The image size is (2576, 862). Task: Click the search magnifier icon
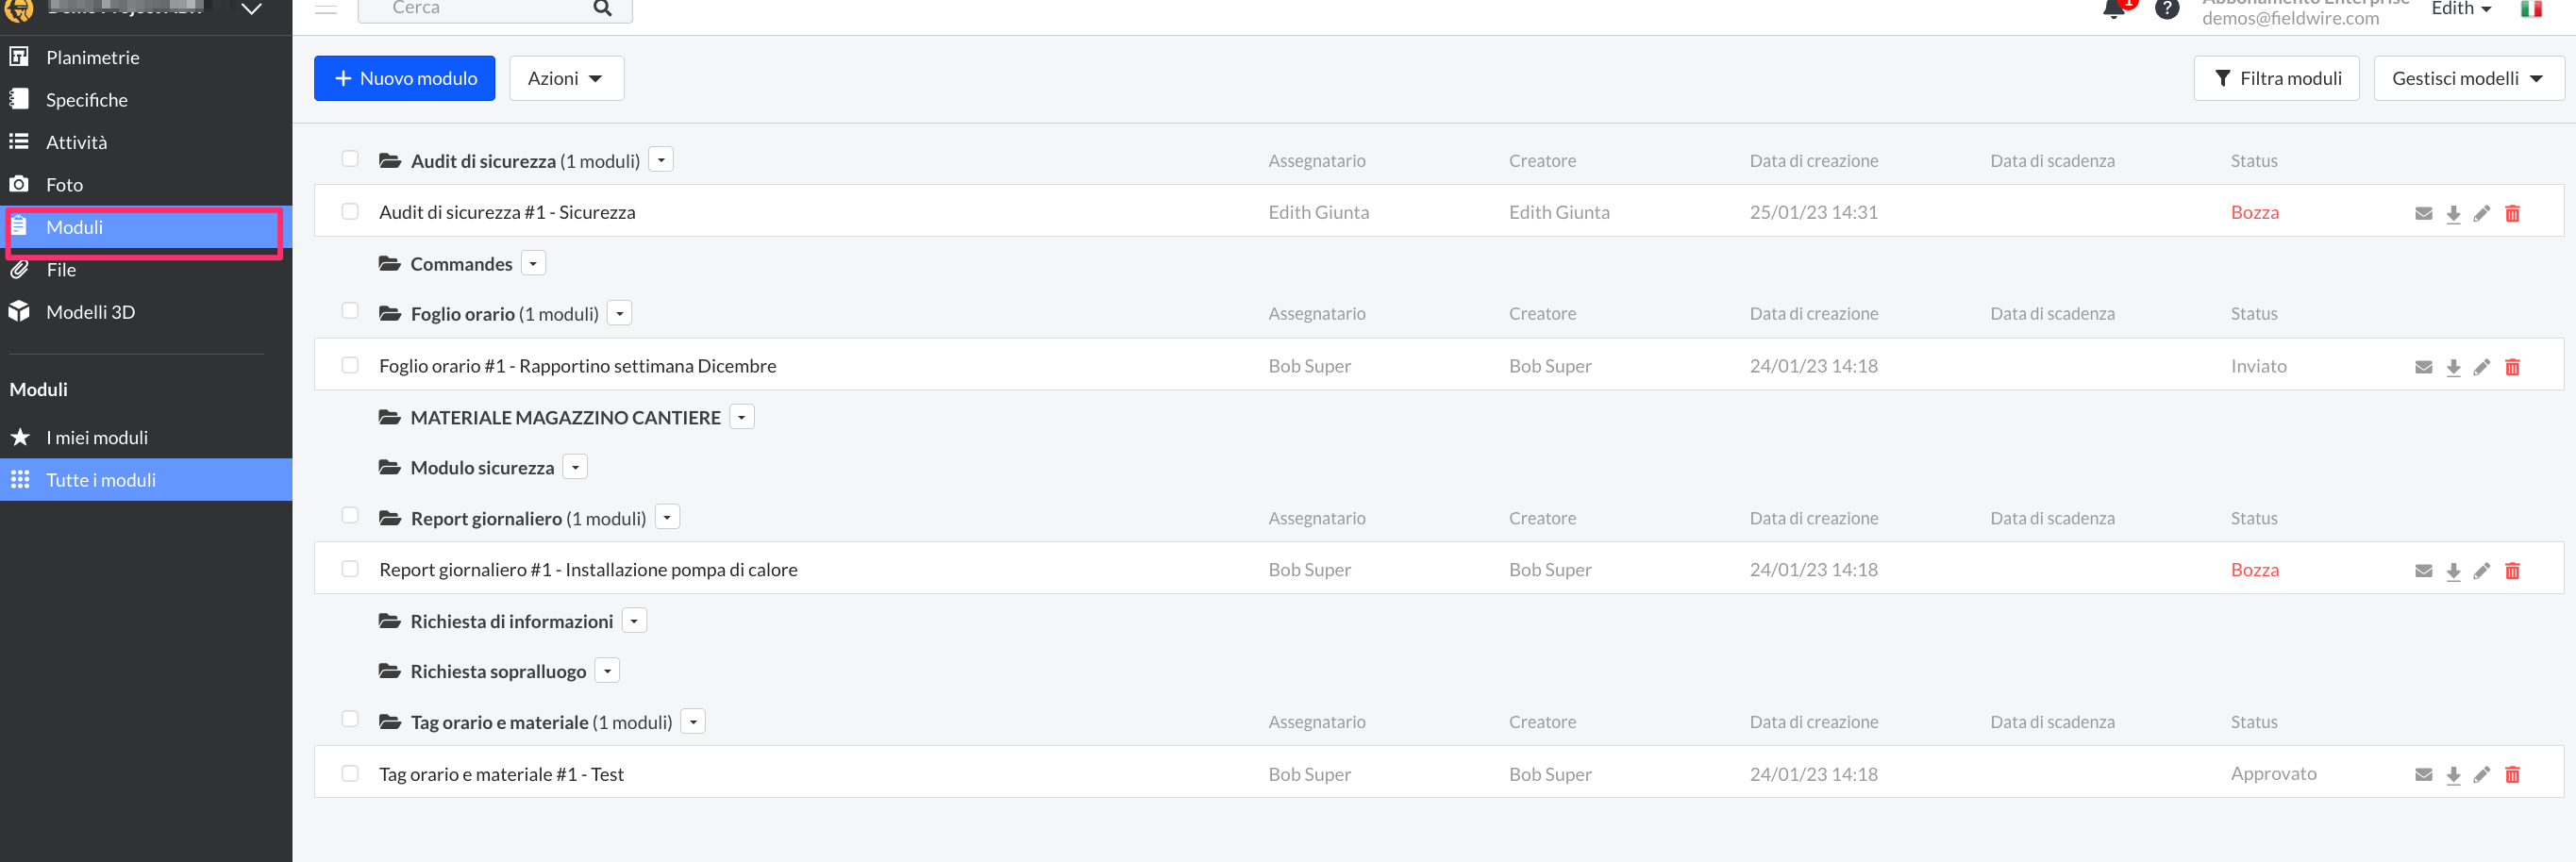click(602, 8)
